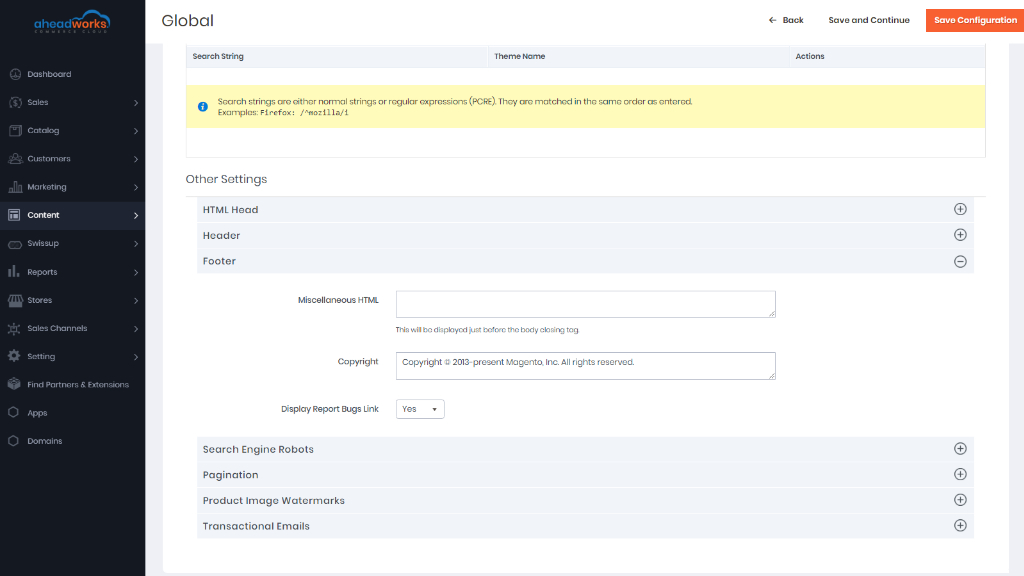Expand Product Image Watermarks plus icon
The height and width of the screenshot is (576, 1024).
960,500
